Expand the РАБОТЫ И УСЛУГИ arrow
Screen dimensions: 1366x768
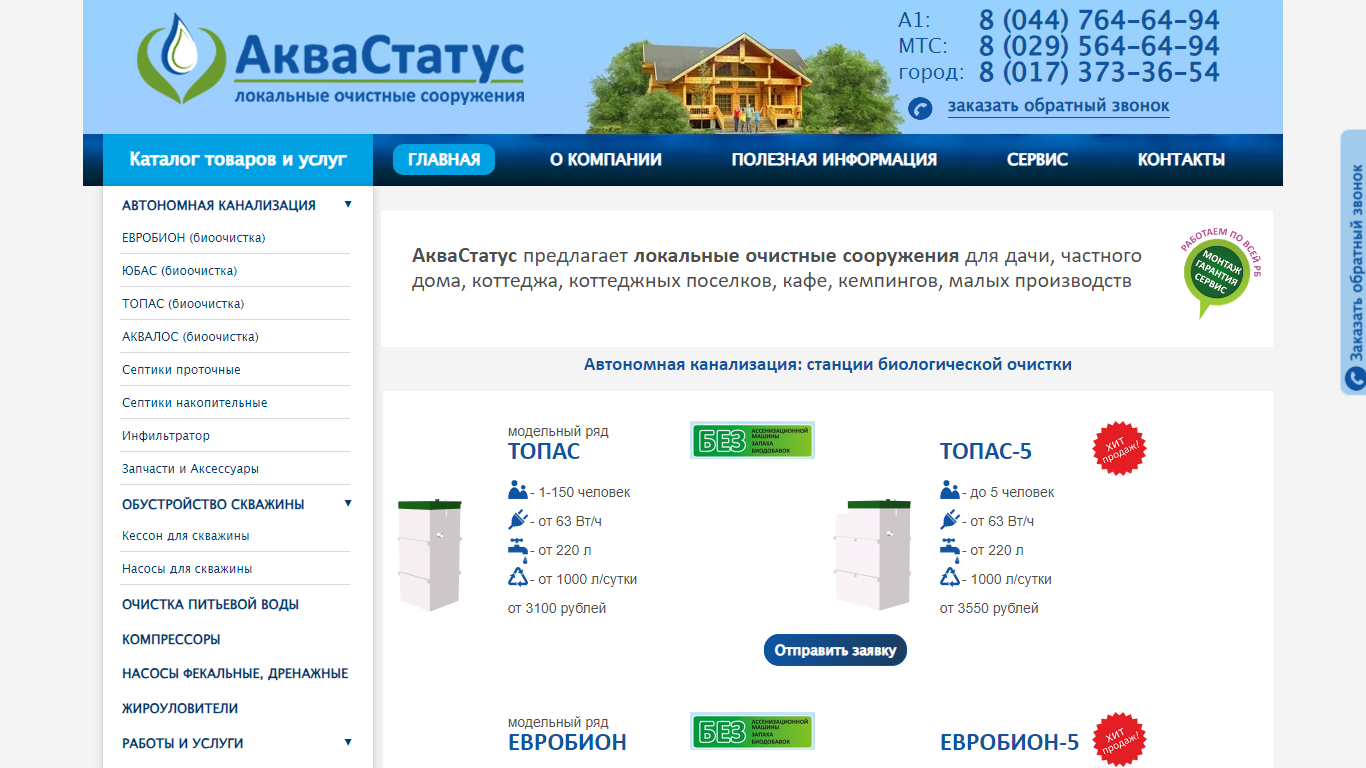348,742
